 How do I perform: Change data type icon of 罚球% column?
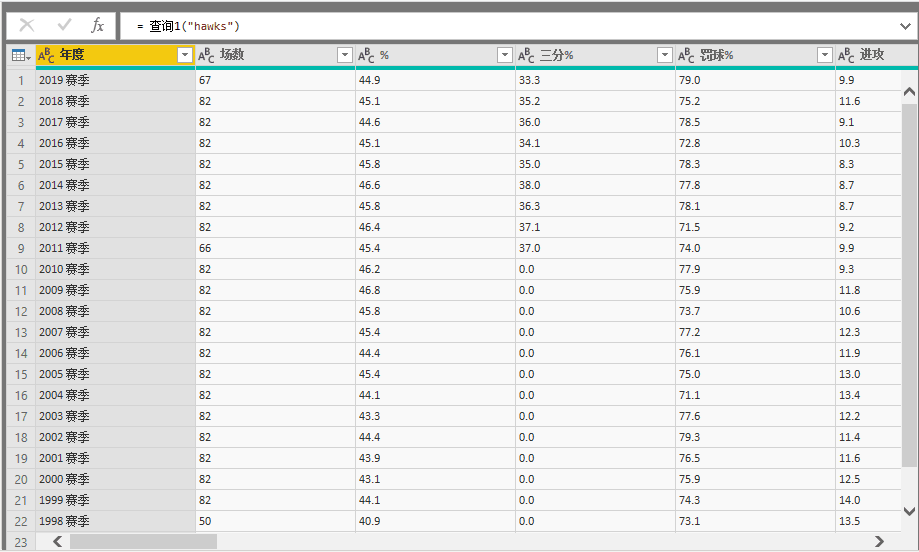point(686,56)
